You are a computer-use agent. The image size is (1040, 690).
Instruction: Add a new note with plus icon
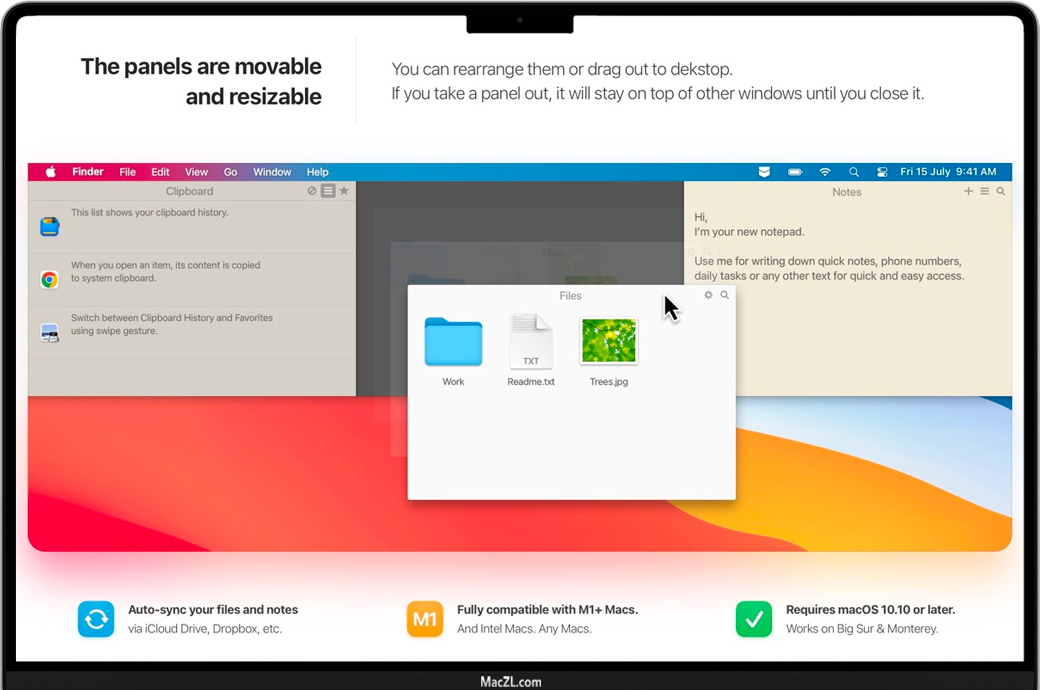pos(968,191)
